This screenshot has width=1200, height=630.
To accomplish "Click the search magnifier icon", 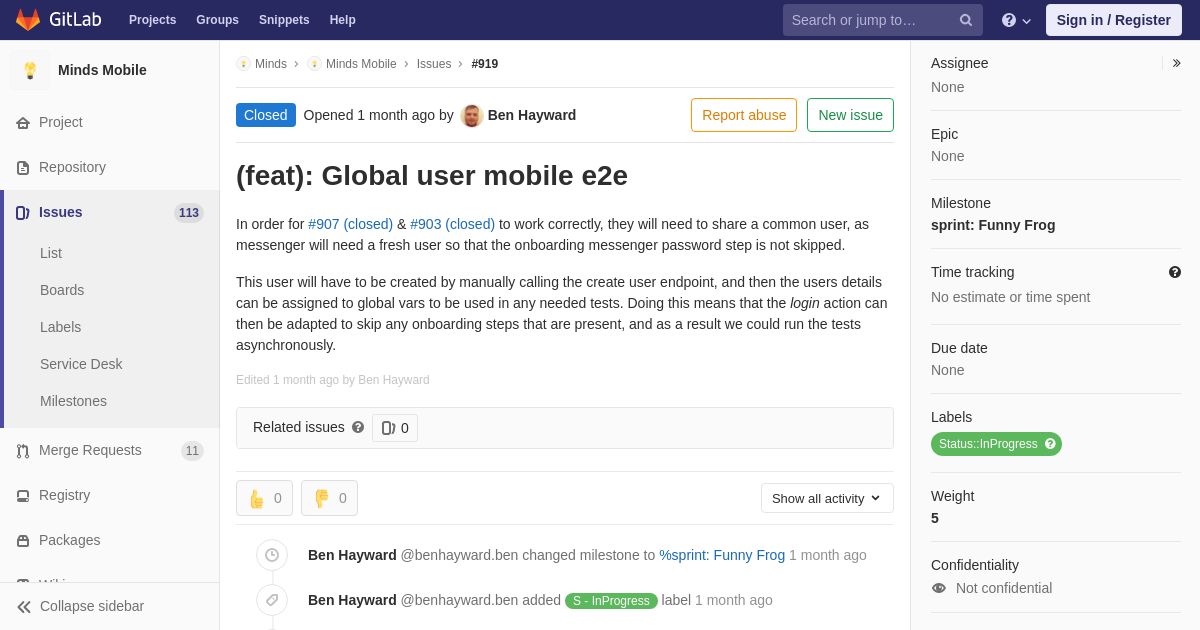I will (x=965, y=20).
